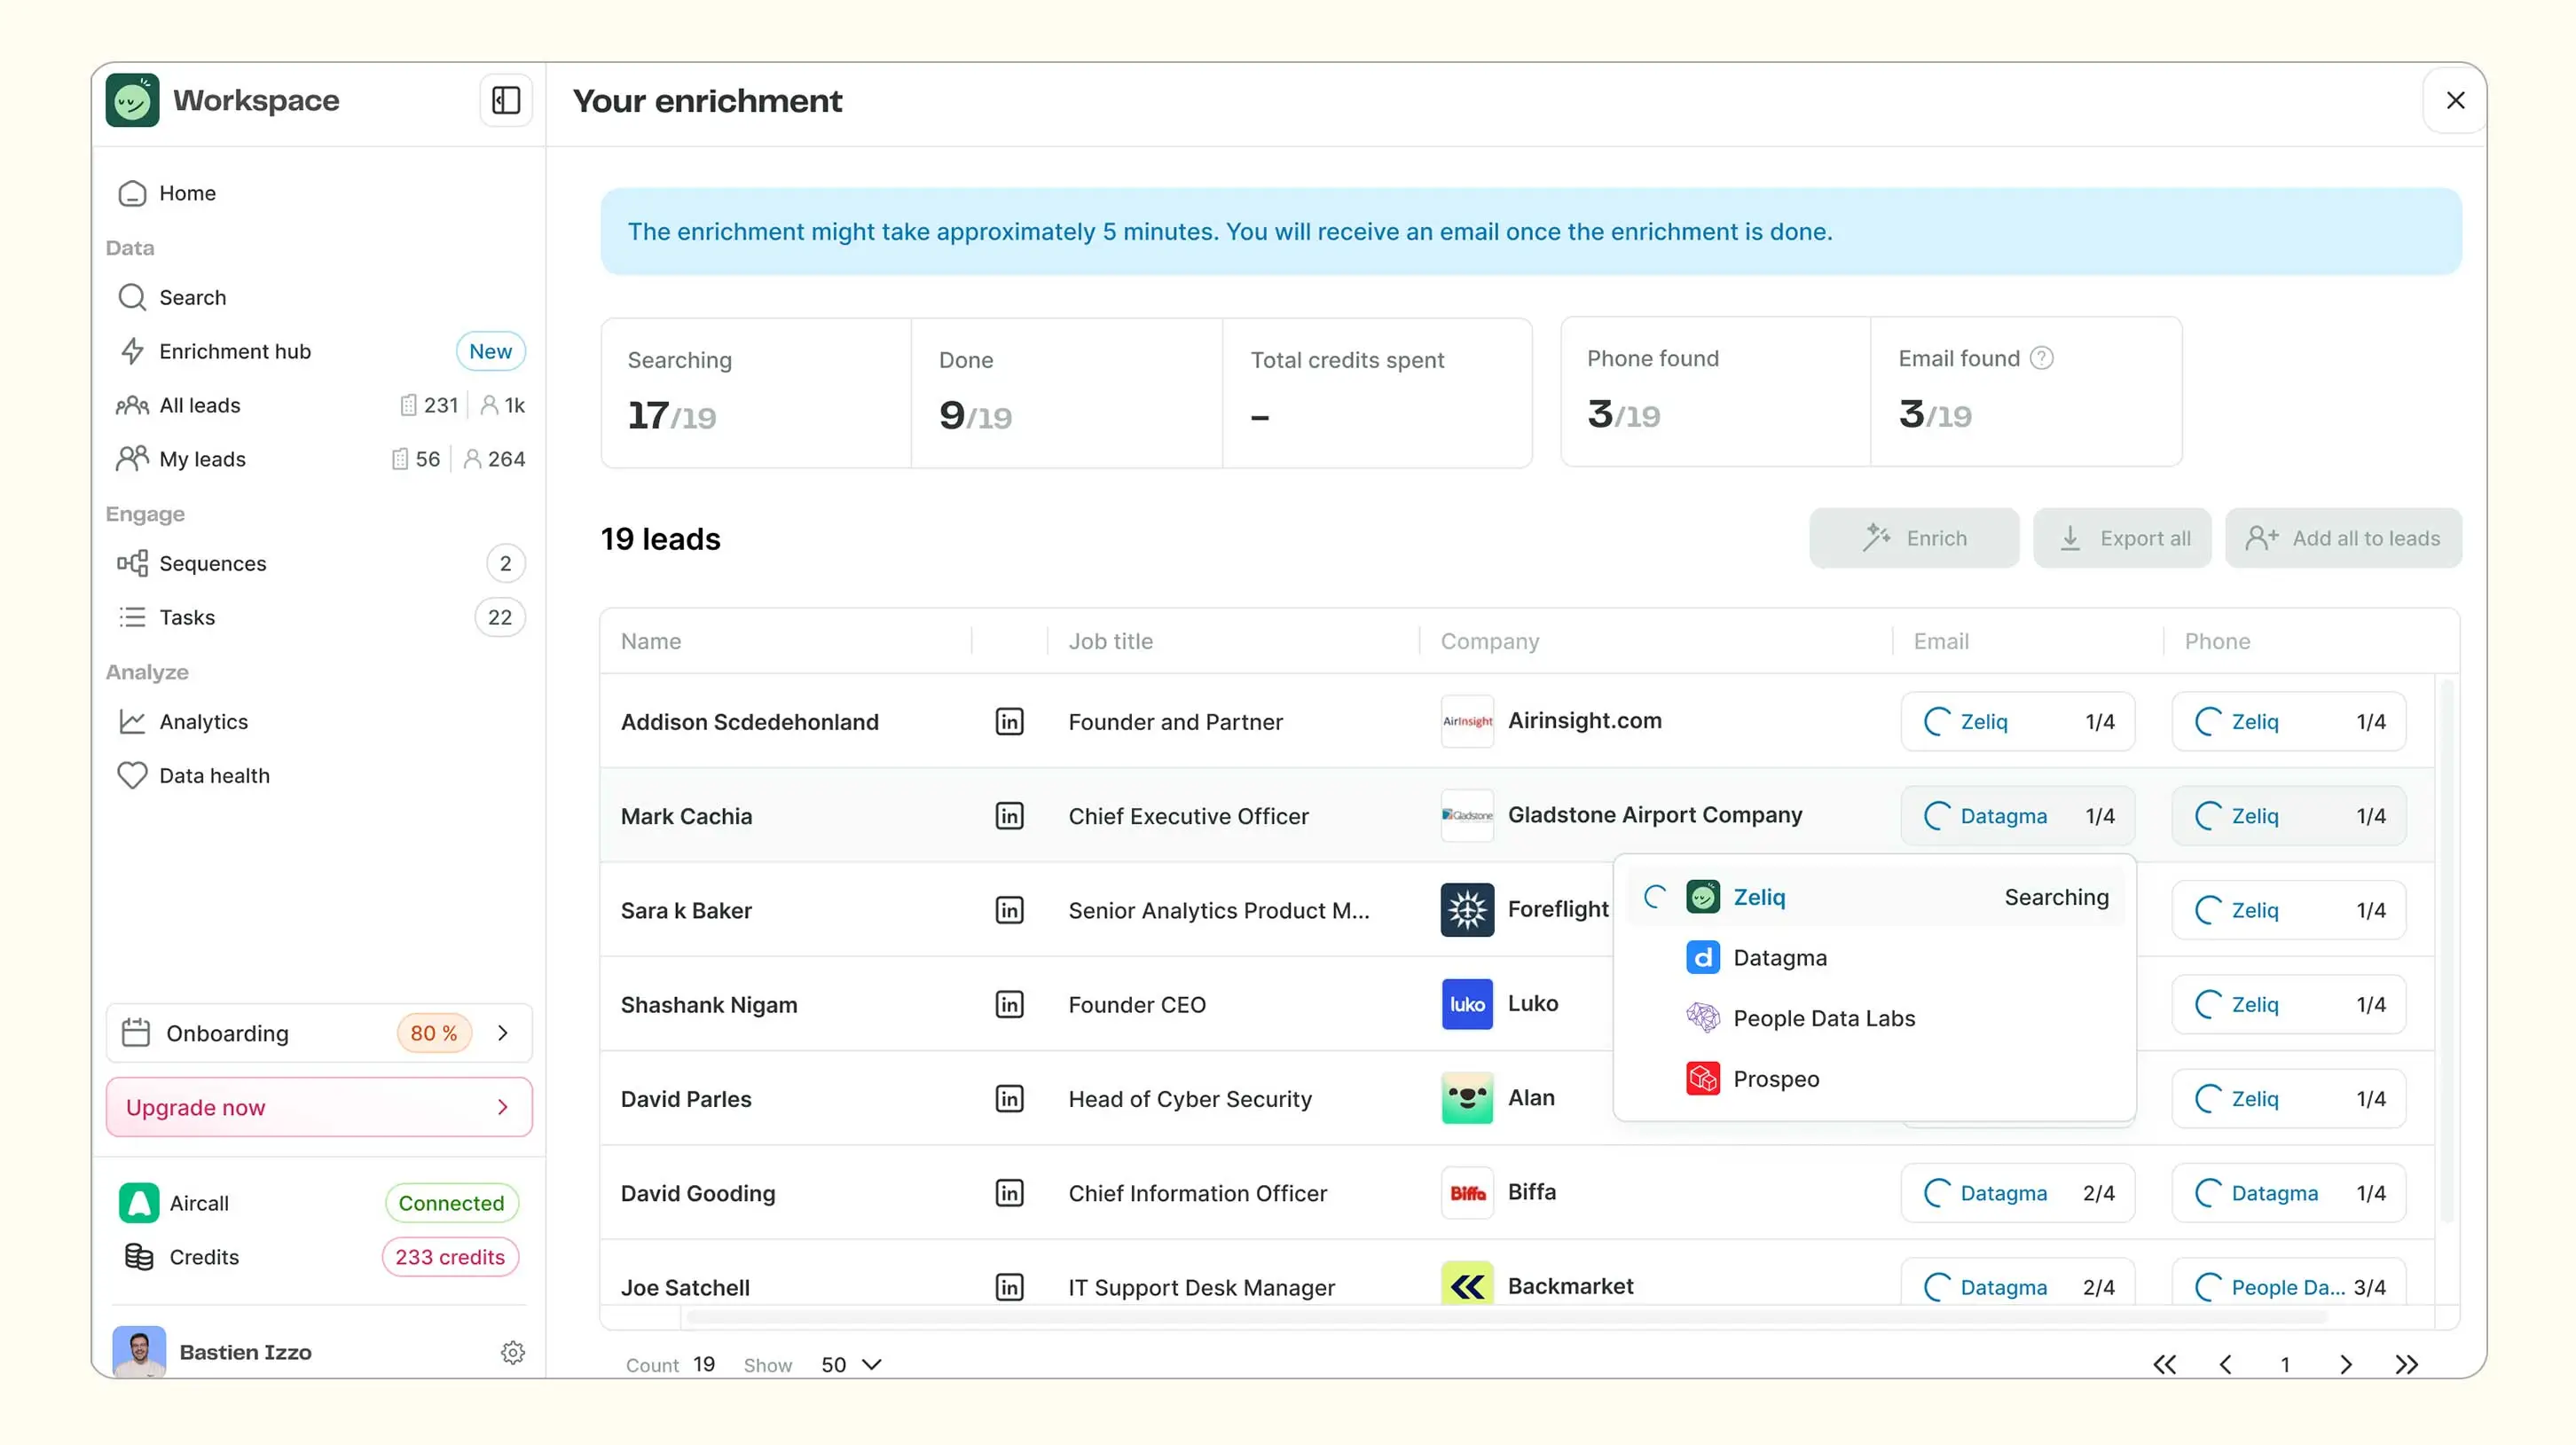Image resolution: width=2576 pixels, height=1445 pixels.
Task: Jump to the last page with double-chevron
Action: tap(2407, 1364)
